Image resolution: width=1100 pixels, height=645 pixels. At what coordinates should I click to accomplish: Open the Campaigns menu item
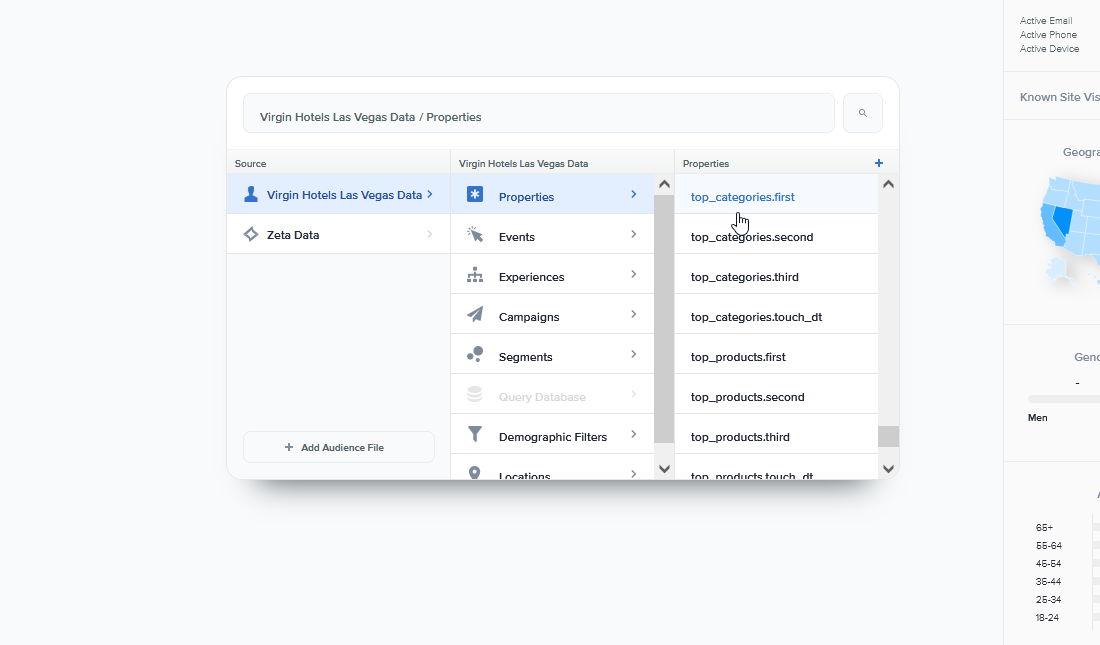pos(529,317)
